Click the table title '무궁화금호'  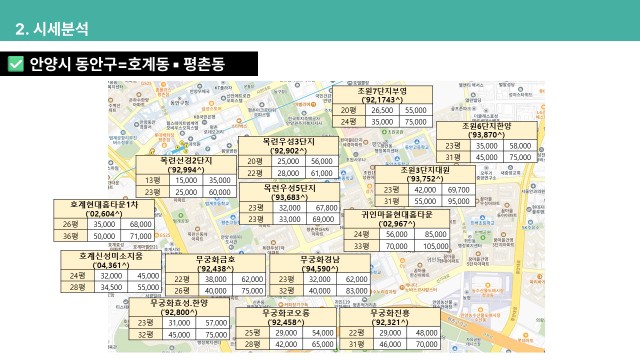click(216, 259)
